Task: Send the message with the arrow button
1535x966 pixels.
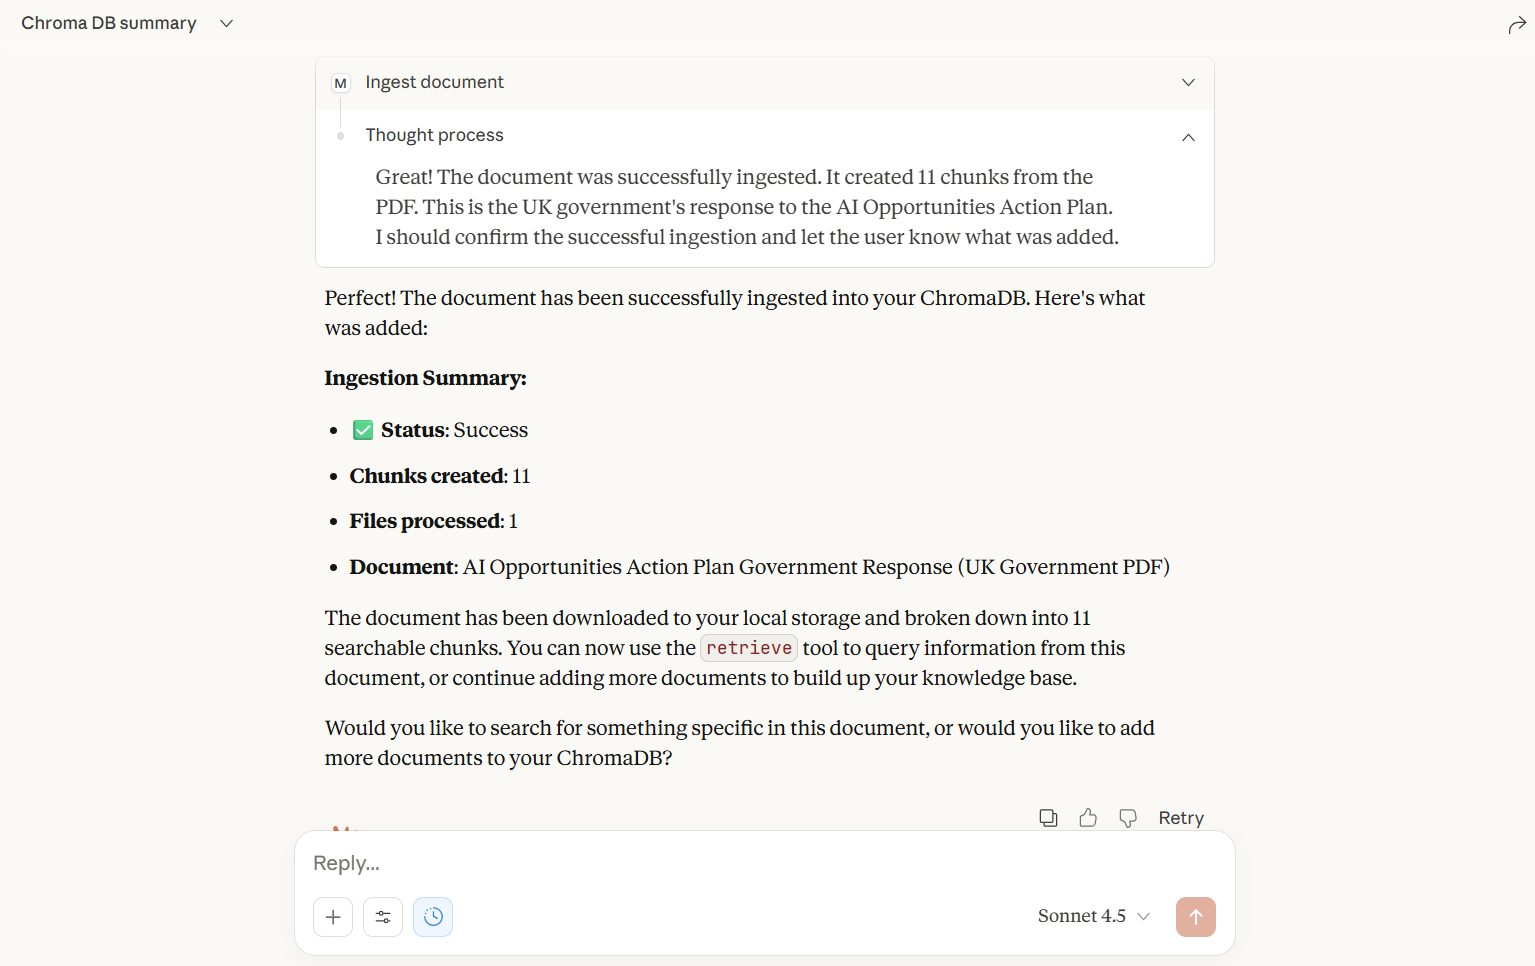Action: point(1195,917)
